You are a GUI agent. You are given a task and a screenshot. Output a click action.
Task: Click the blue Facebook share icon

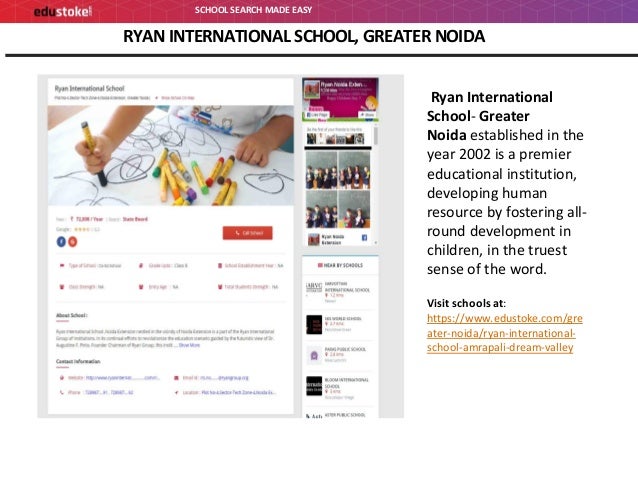(61, 241)
